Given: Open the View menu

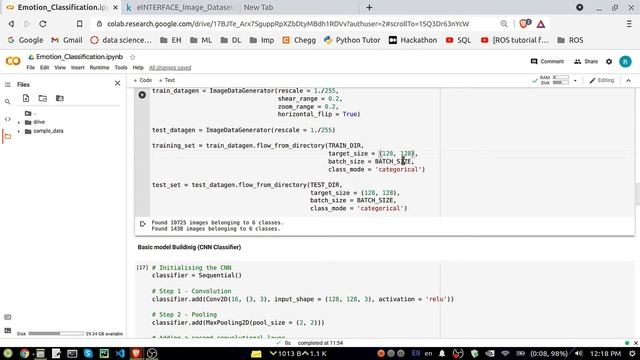Looking at the screenshot, I should (x=60, y=68).
